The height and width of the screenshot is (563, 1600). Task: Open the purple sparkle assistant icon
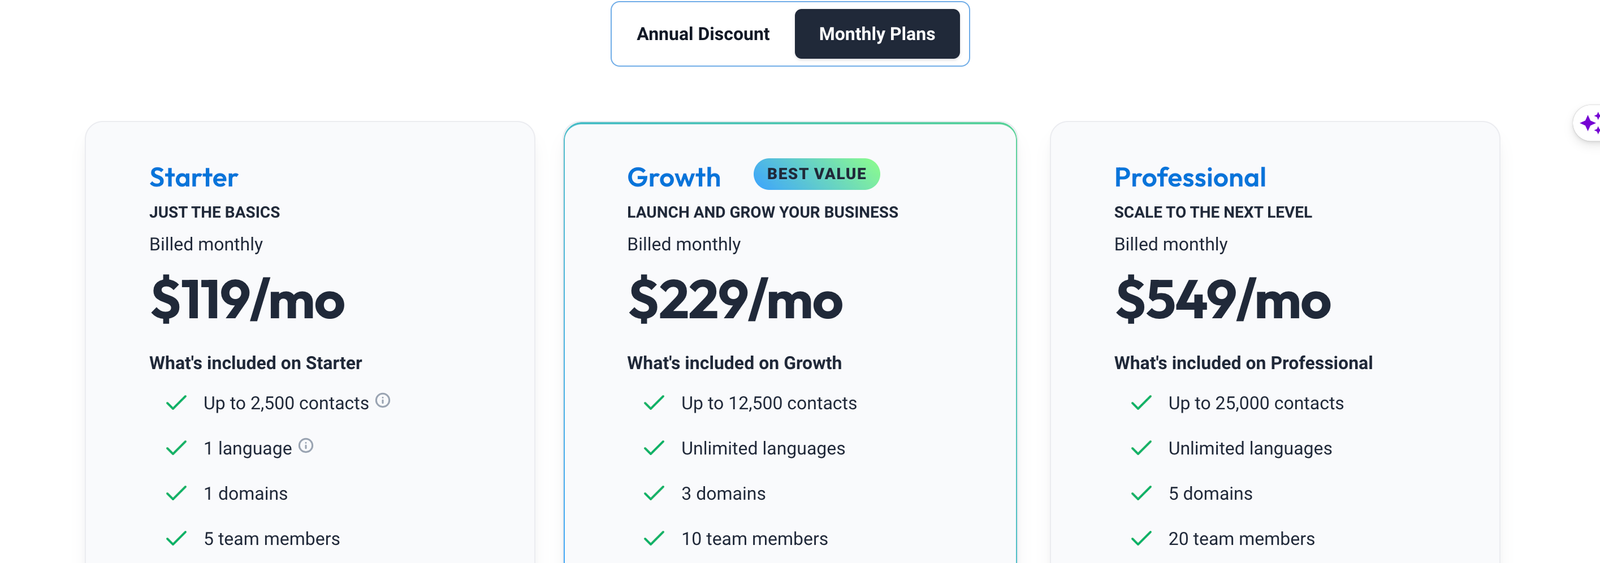pos(1589,124)
